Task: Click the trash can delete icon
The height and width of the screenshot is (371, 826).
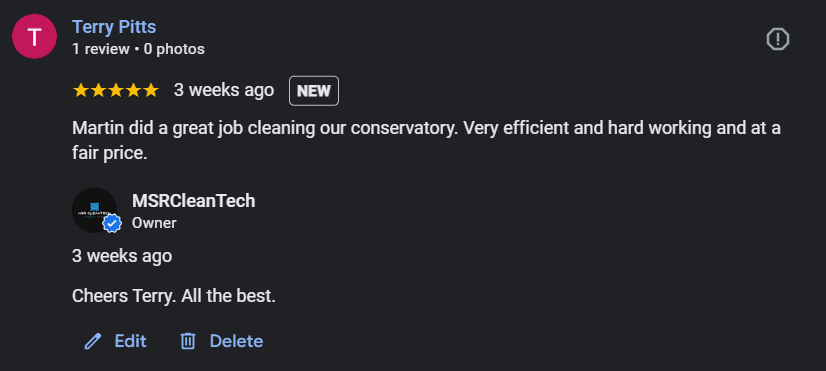Action: pyautogui.click(x=188, y=341)
